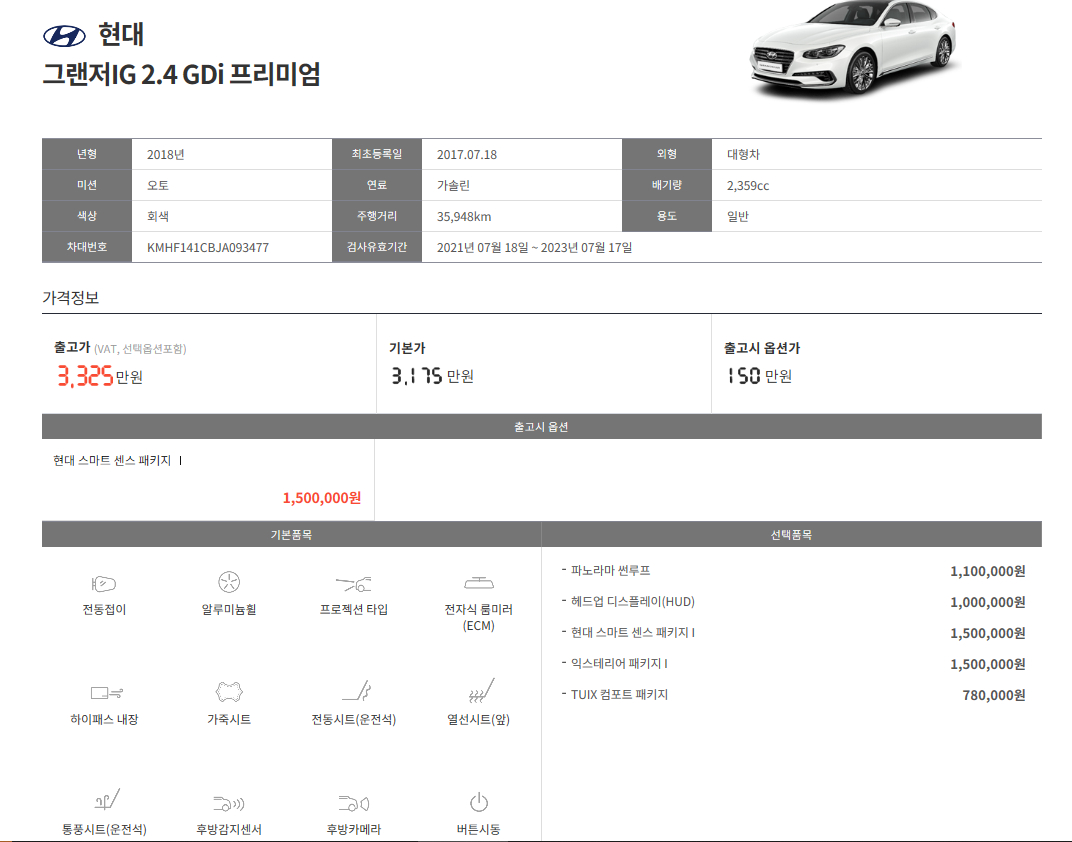Screen dimensions: 1072x842
Task: Select the 최초등록일 header cell
Action: pyautogui.click(x=377, y=154)
